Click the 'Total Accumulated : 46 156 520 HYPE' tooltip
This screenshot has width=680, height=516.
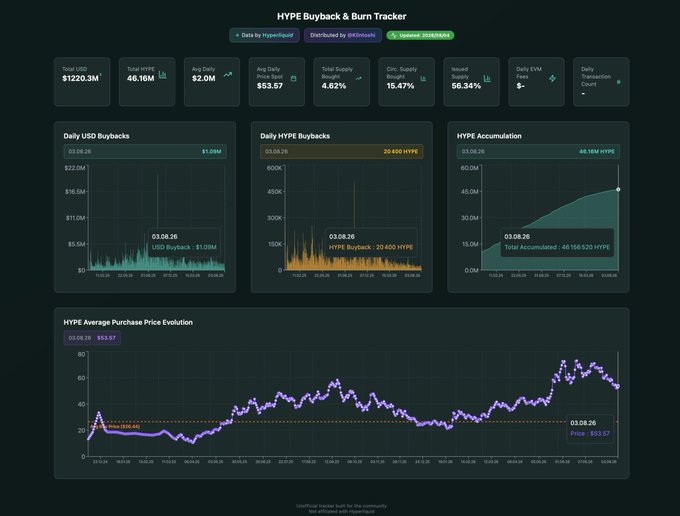point(557,242)
